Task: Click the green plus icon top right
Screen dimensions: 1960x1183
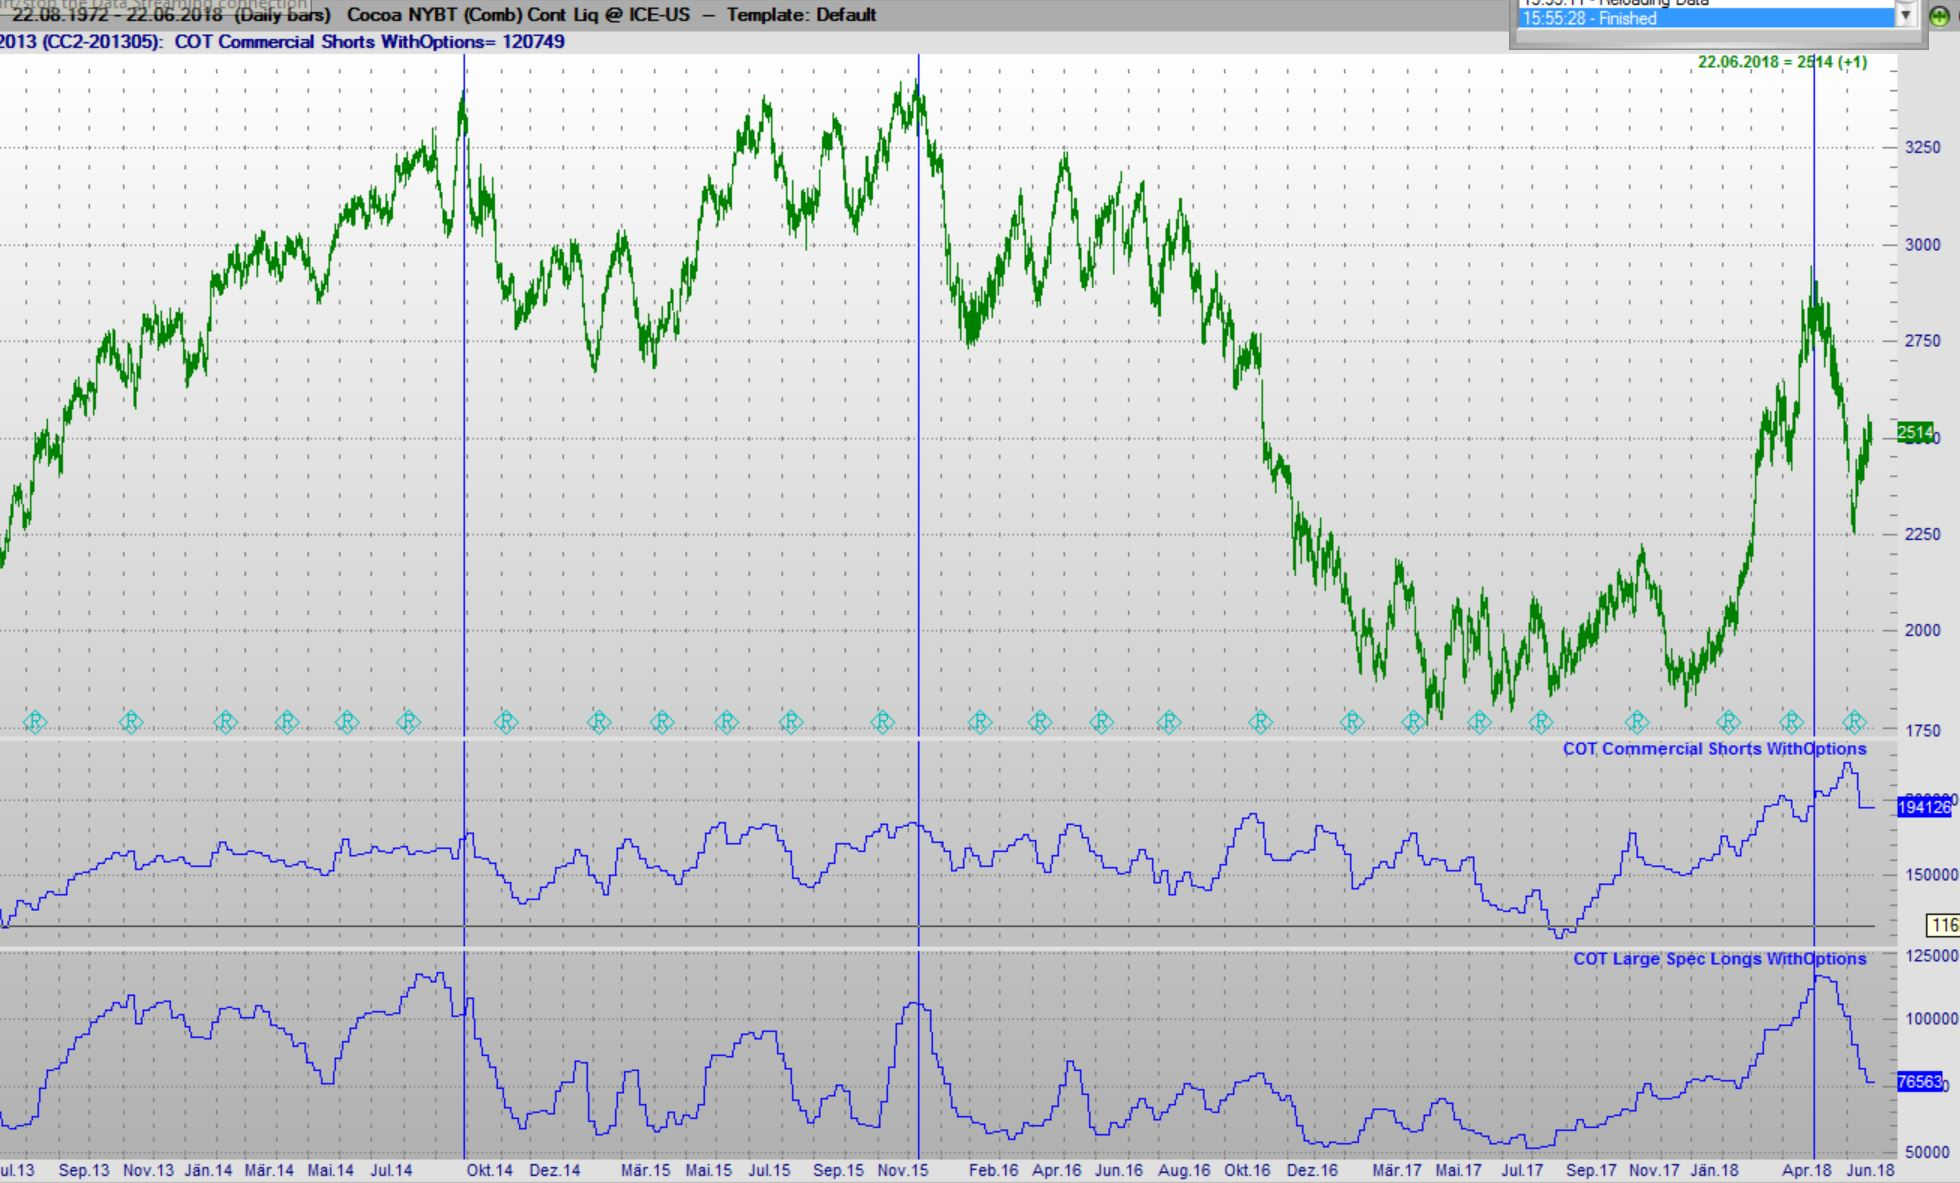Action: tap(1938, 16)
